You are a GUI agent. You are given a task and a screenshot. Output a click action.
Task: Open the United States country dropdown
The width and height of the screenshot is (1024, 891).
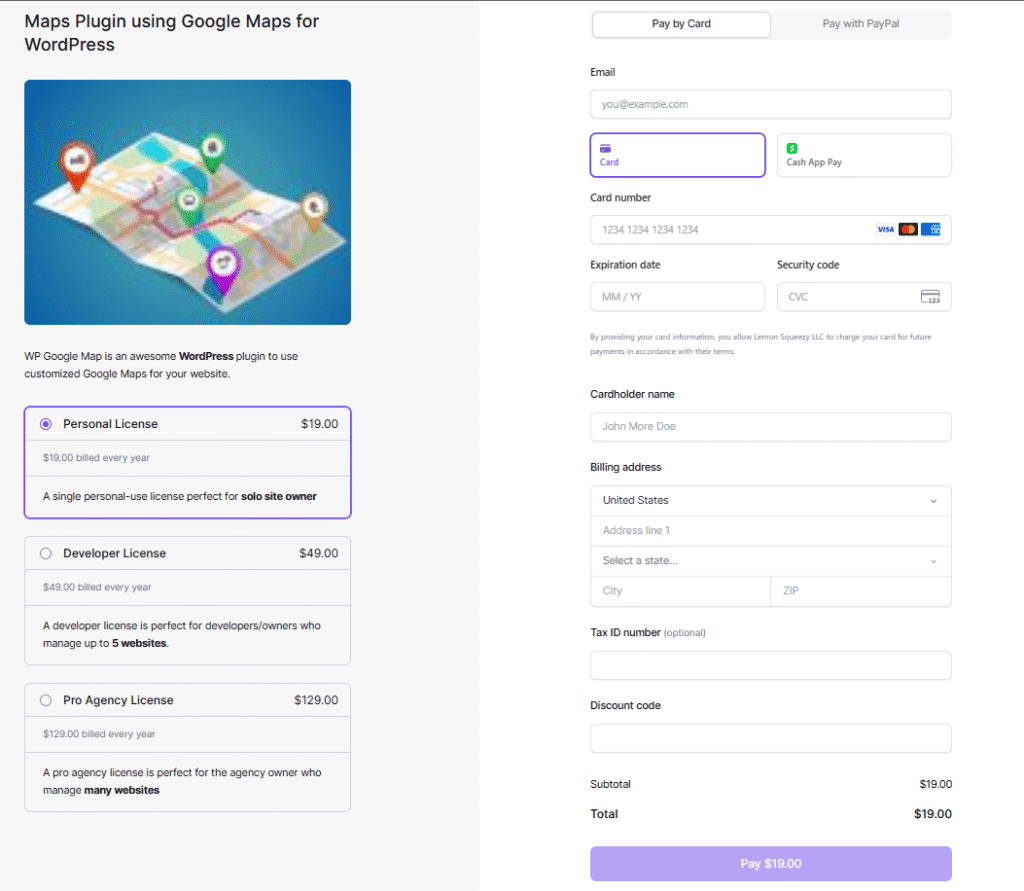point(771,500)
